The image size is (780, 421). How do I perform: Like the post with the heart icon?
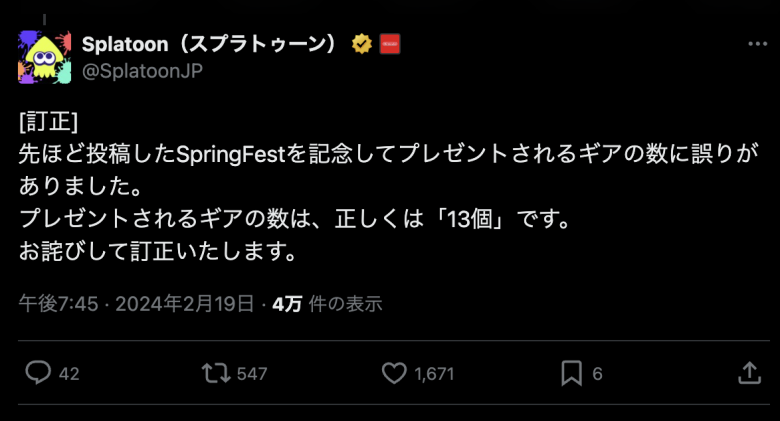[x=395, y=373]
